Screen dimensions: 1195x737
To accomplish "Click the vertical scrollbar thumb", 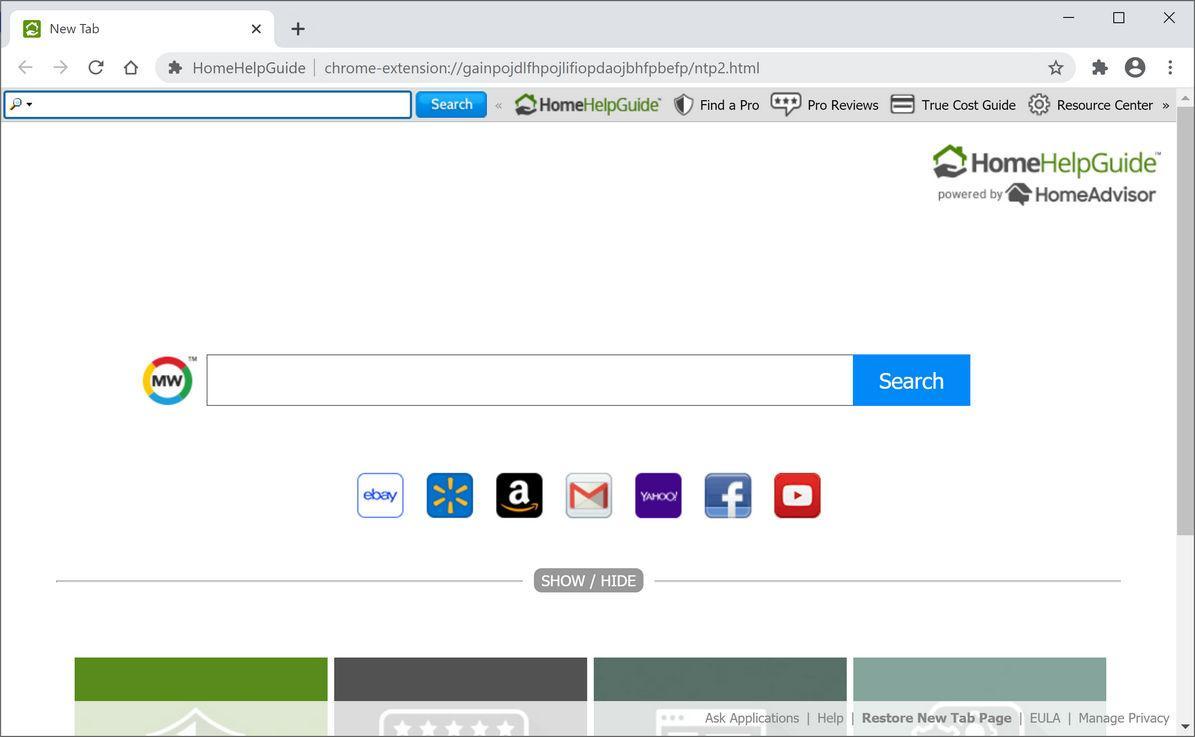I will tap(1185, 320).
